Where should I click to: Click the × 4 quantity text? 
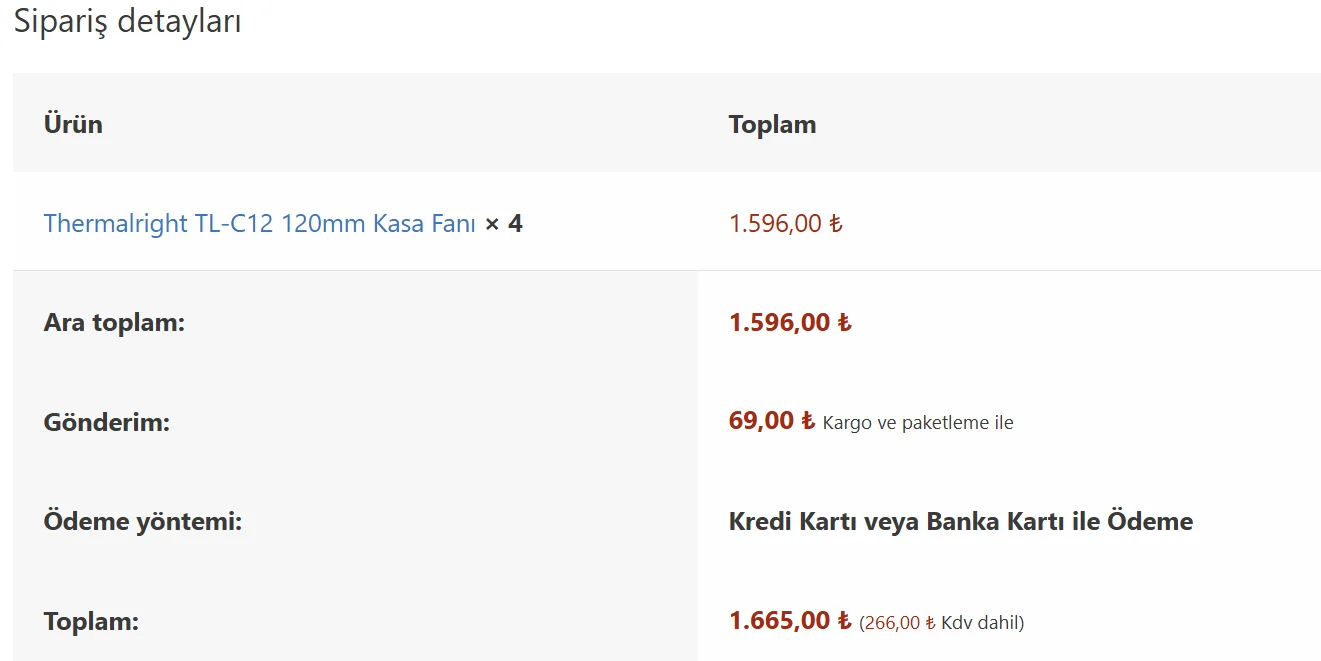tap(504, 223)
